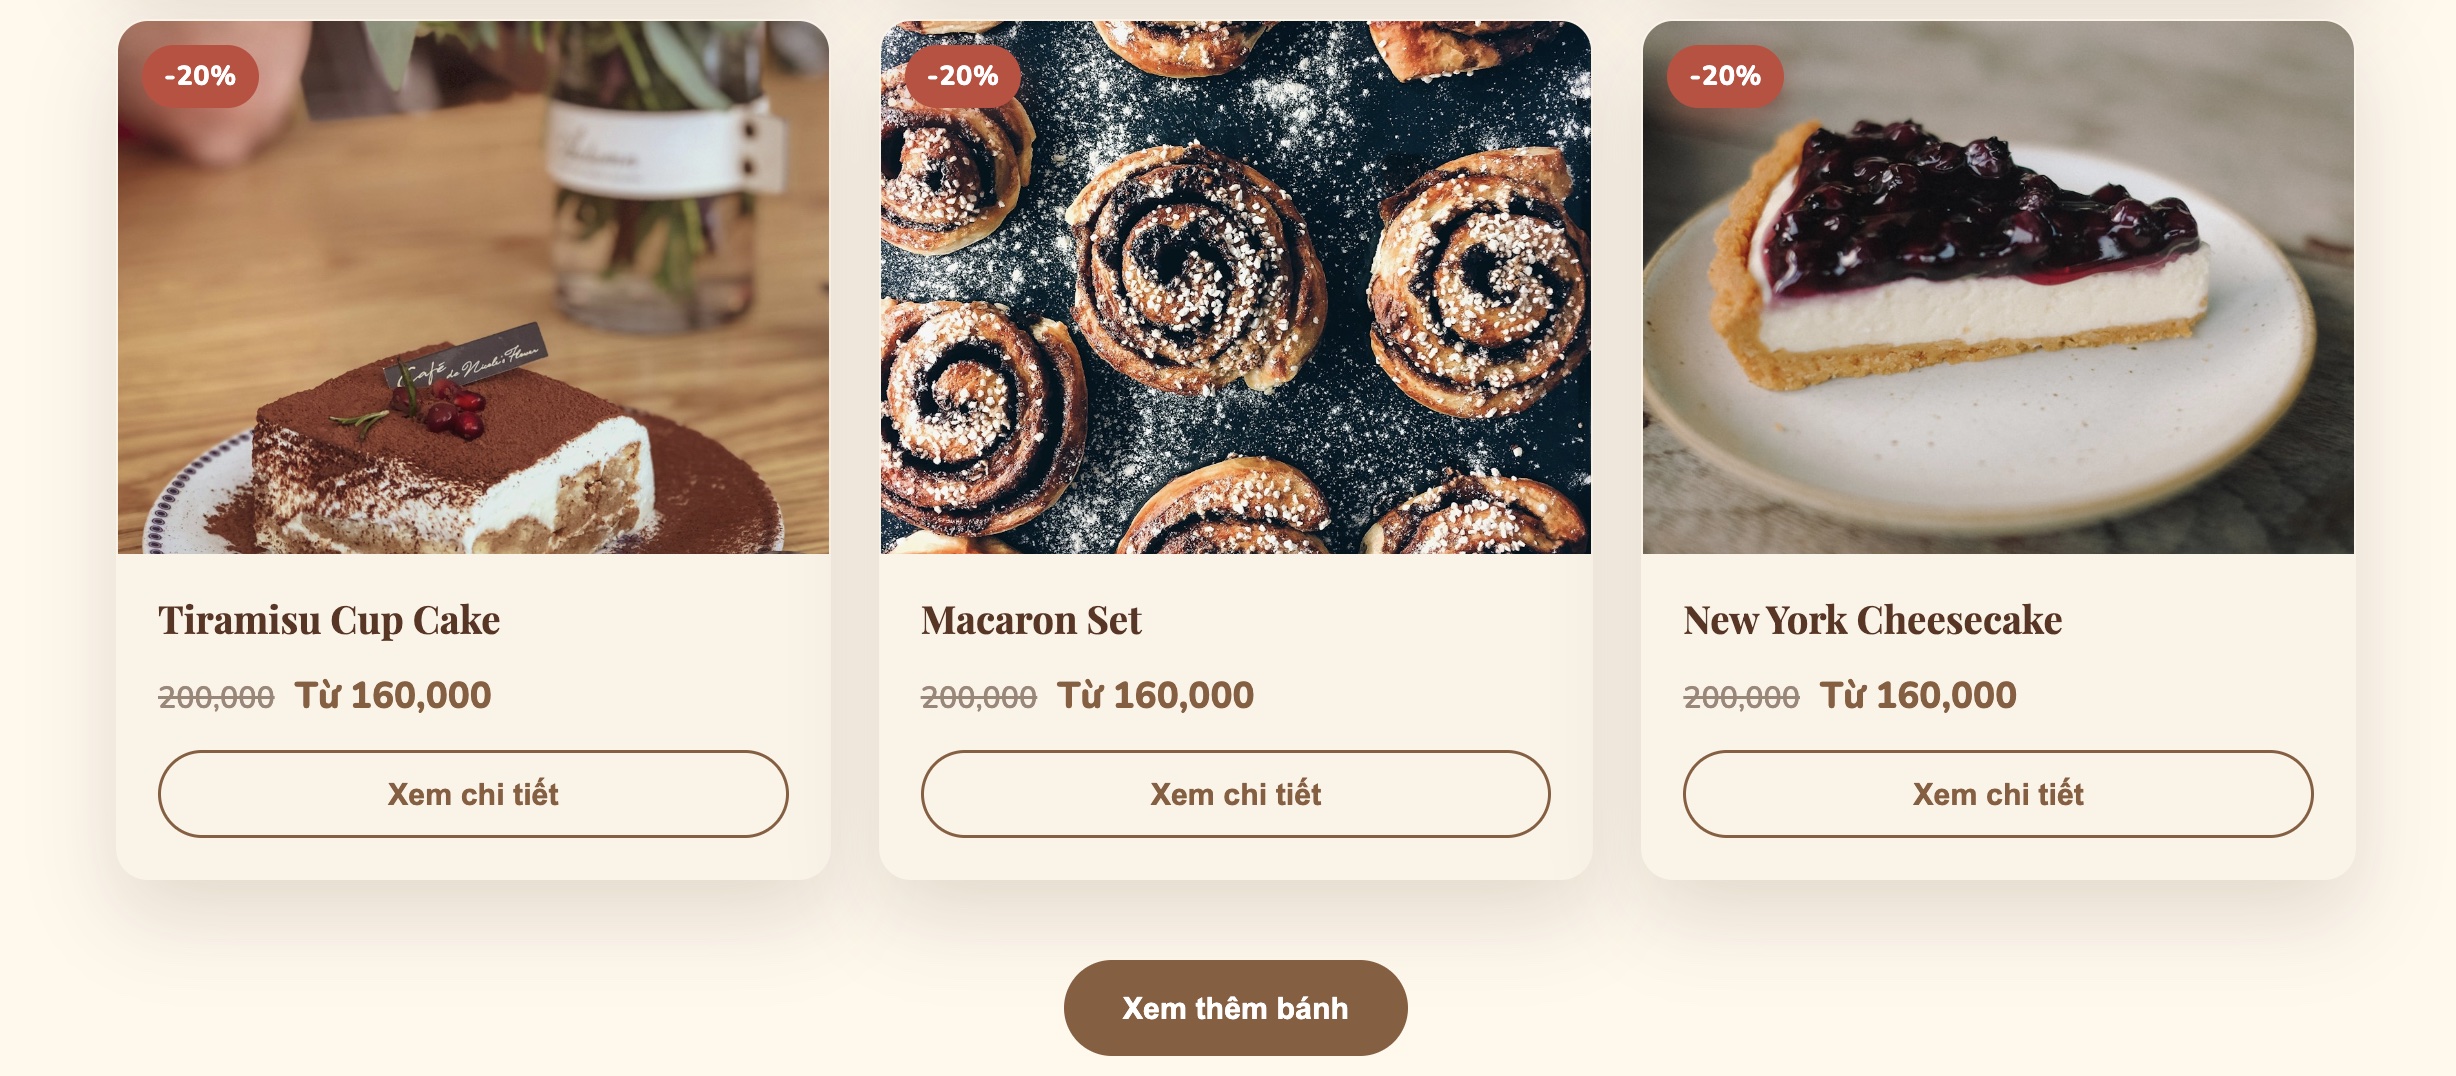Click the -20% badge on Cheesecake card
The image size is (2456, 1076).
[x=1725, y=76]
